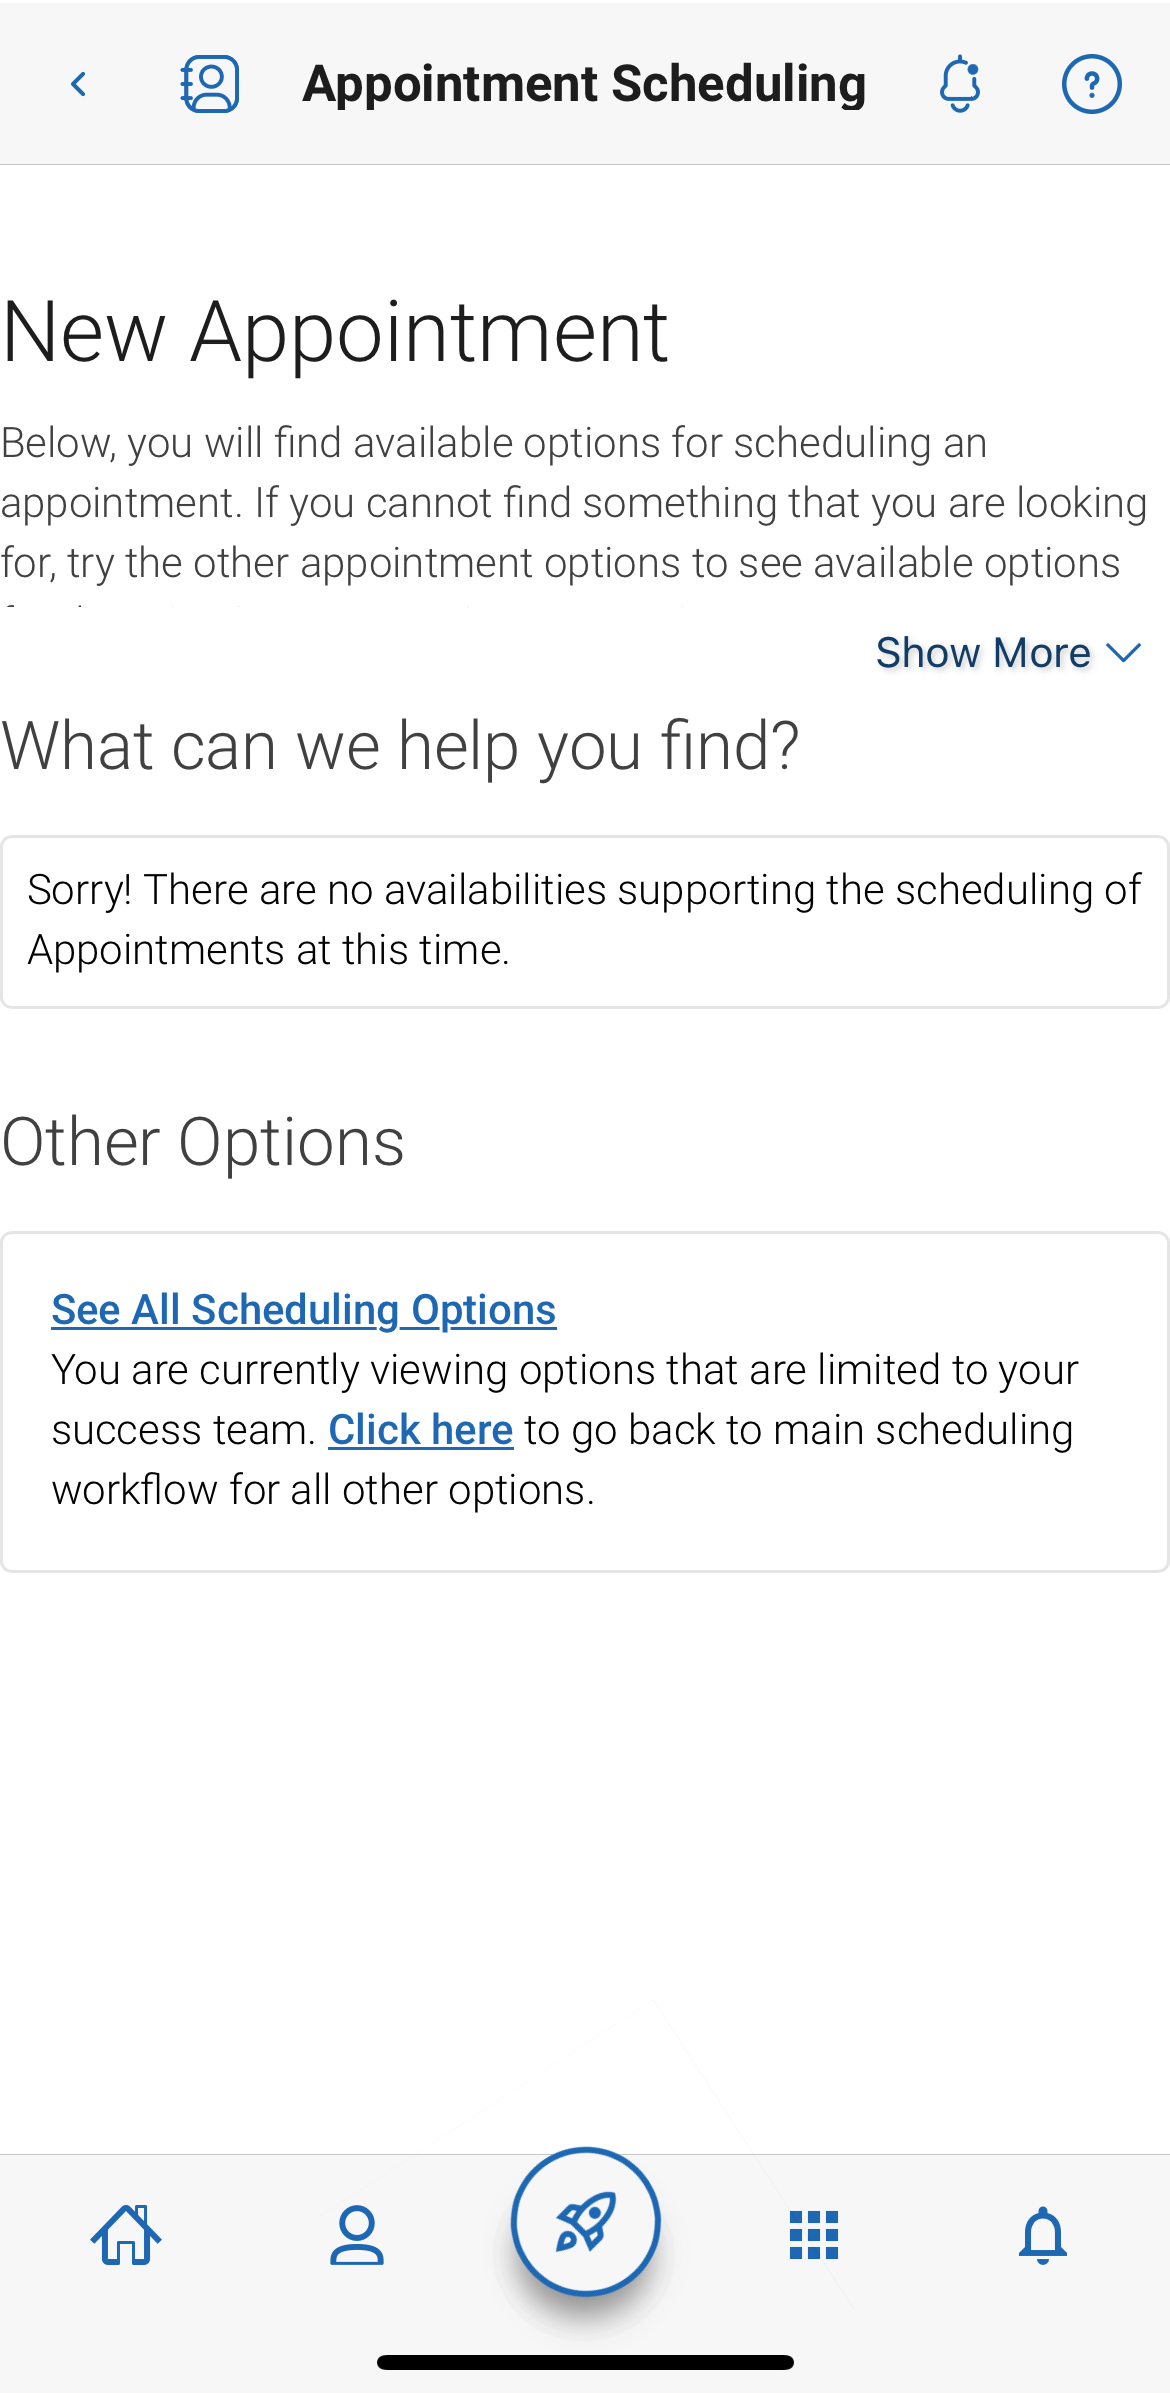Screen dimensions: 1170x2393
Task: Tap the iOS home indicator bar
Action: (585, 2362)
